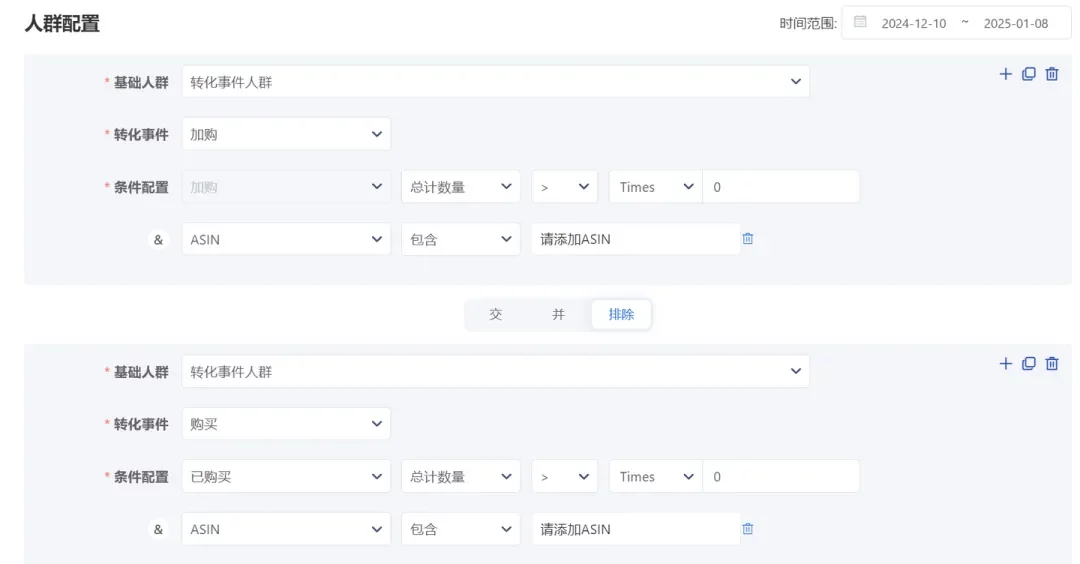Remove the ASIN condition row in second group
Image resolution: width=1080 pixels, height=564 pixels.
tap(748, 529)
